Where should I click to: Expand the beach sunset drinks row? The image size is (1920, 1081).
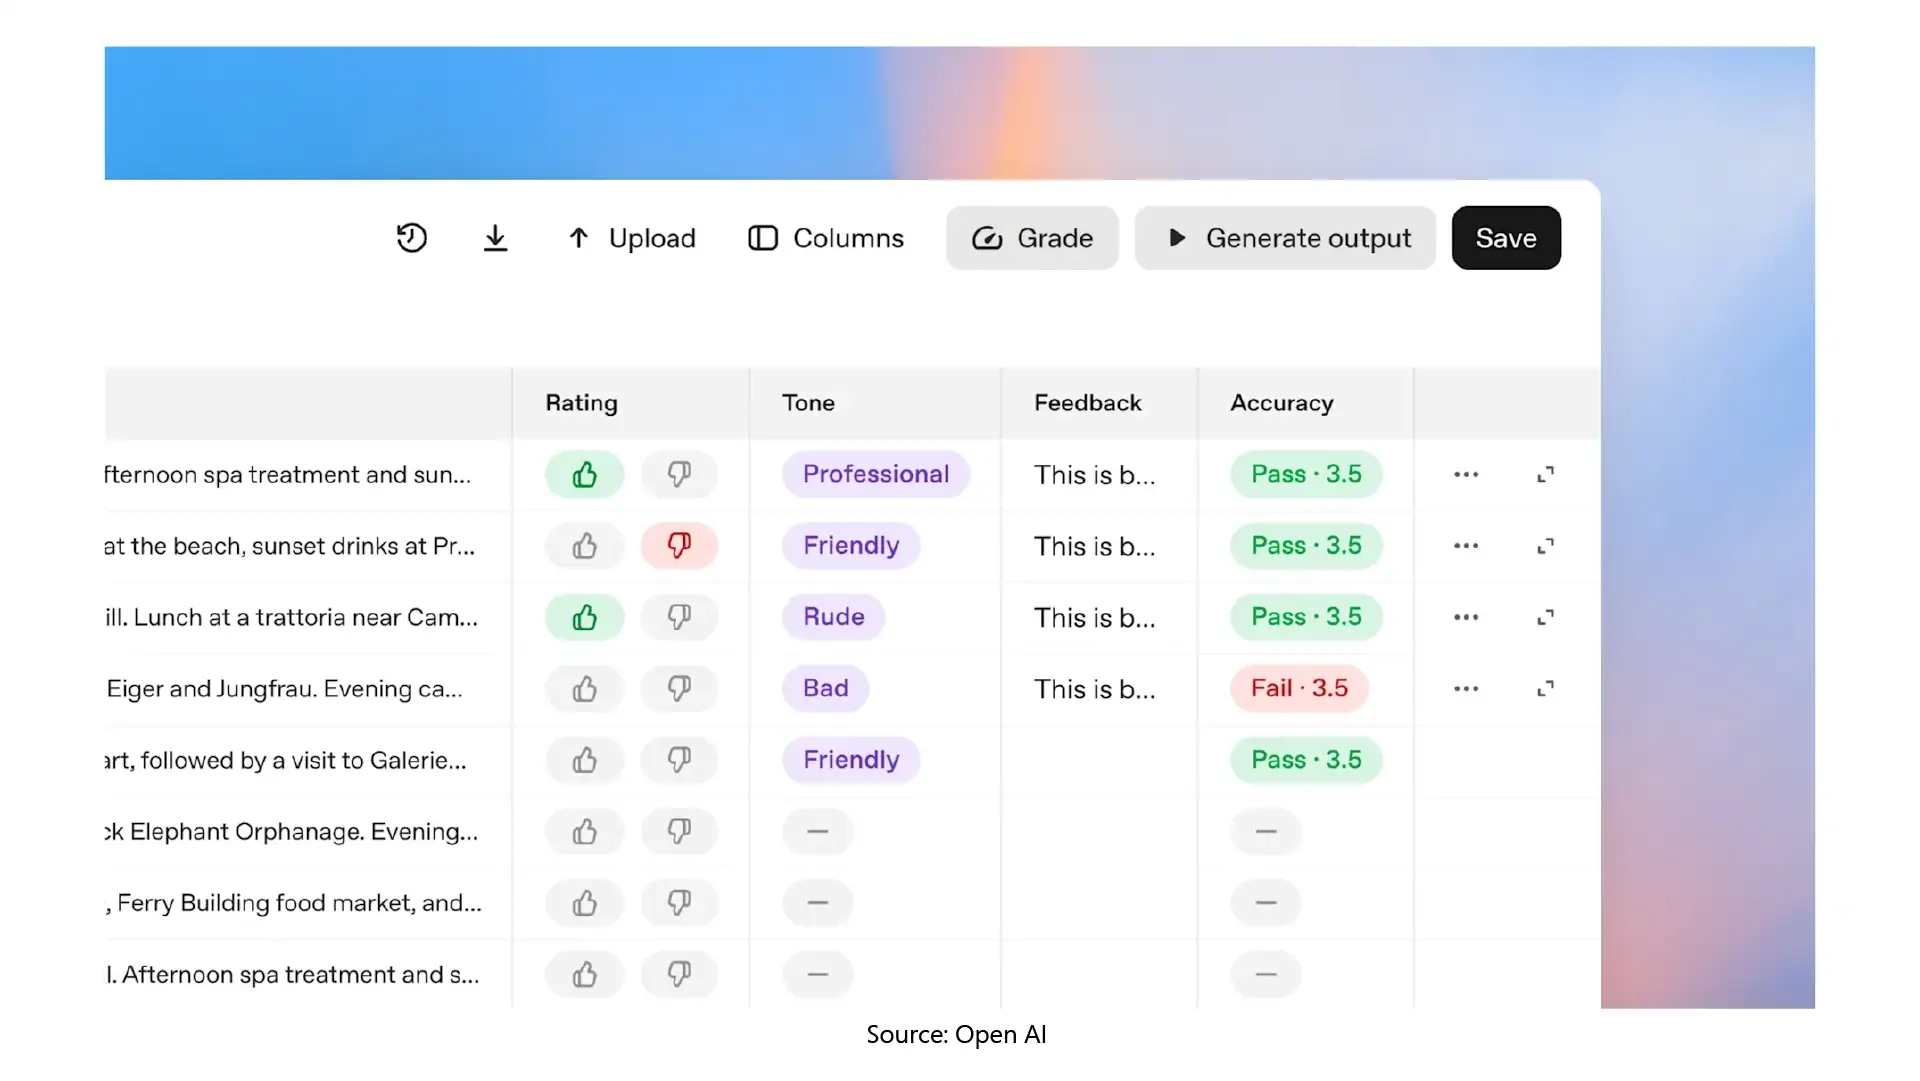point(1545,546)
